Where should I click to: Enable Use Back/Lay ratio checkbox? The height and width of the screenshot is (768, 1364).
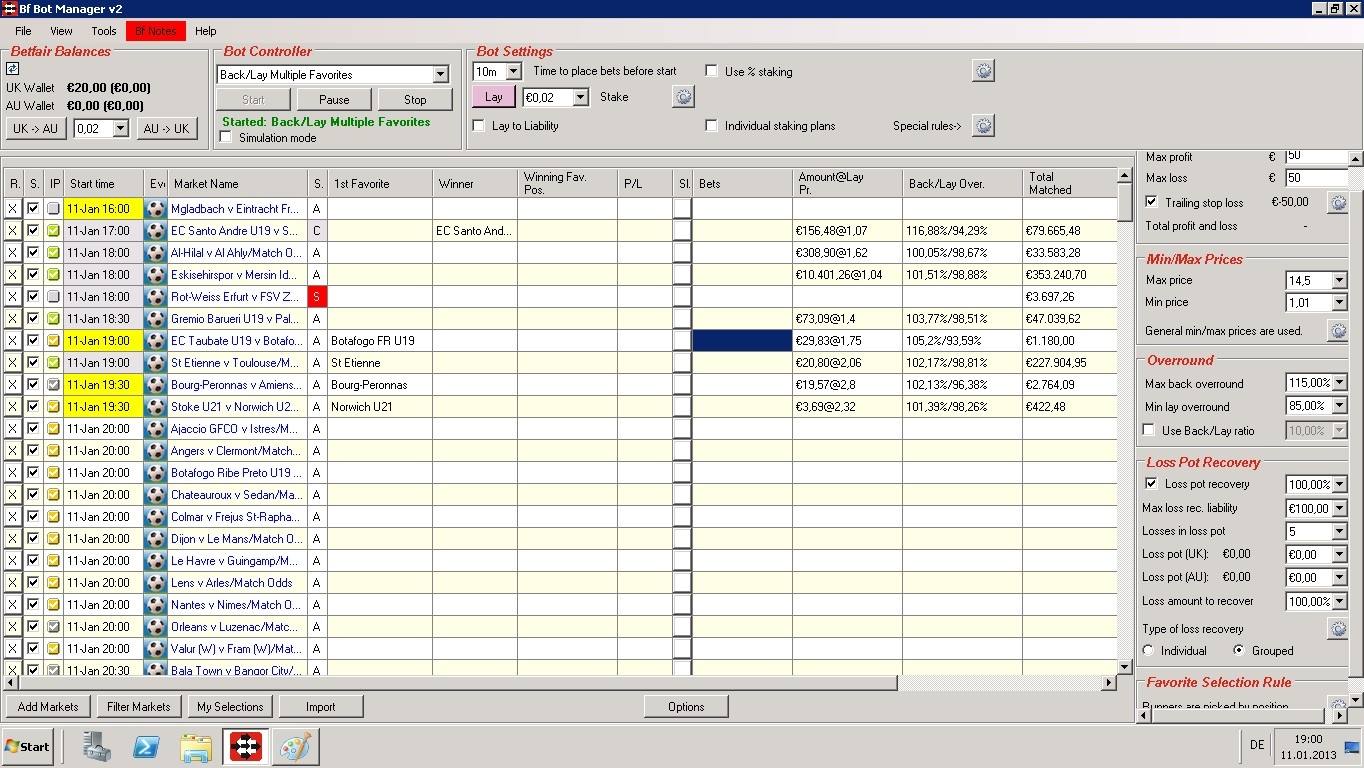pos(1149,430)
